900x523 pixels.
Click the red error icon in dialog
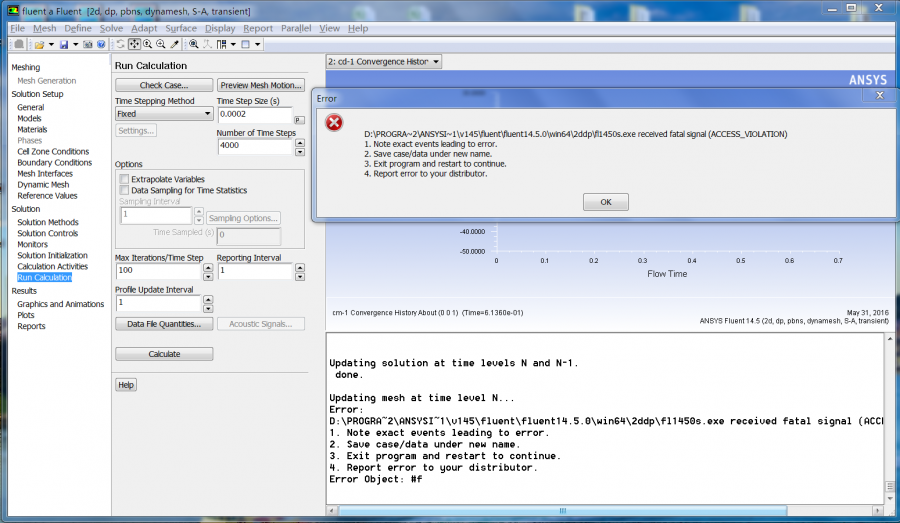tap(334, 122)
